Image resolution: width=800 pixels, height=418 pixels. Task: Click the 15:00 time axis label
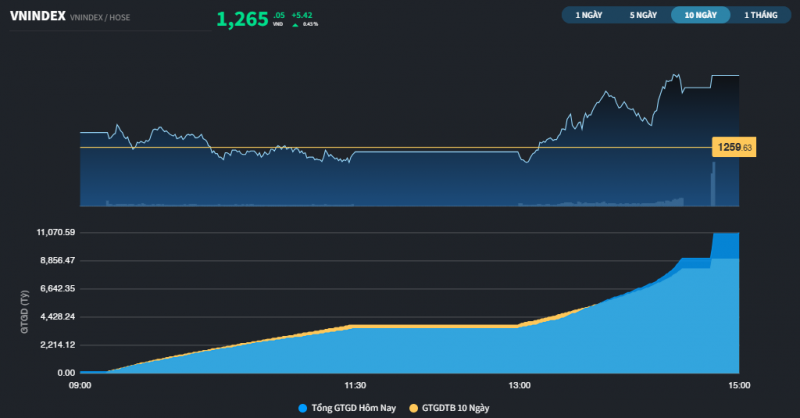tap(738, 385)
